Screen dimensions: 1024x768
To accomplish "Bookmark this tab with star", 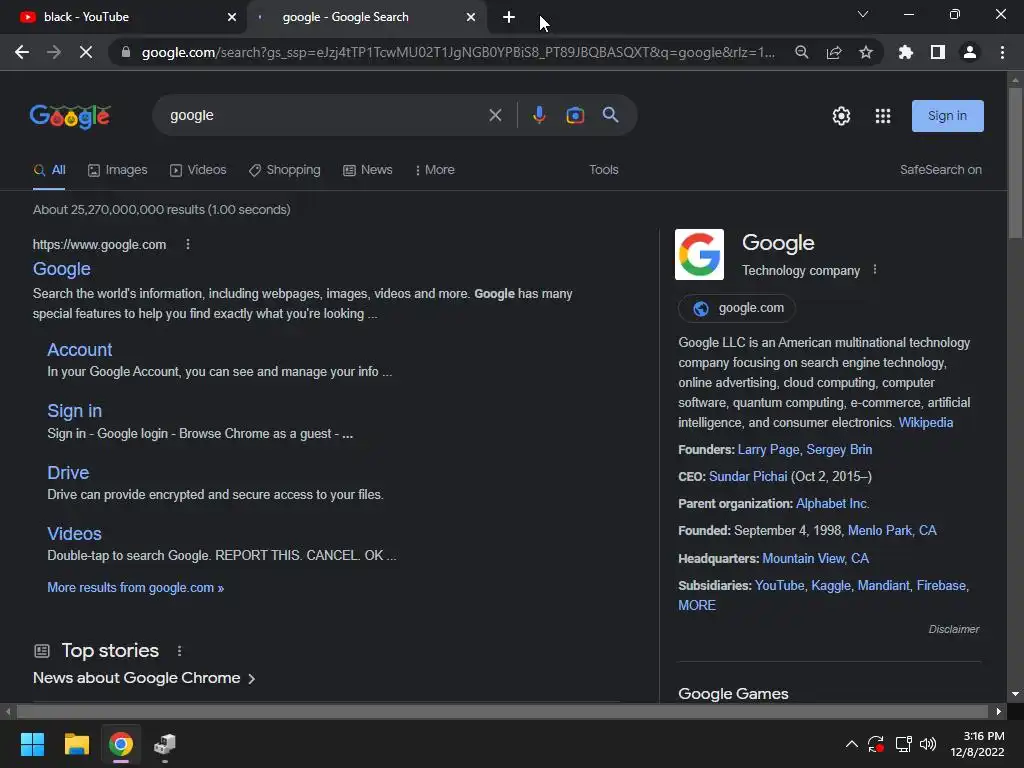I will [866, 52].
